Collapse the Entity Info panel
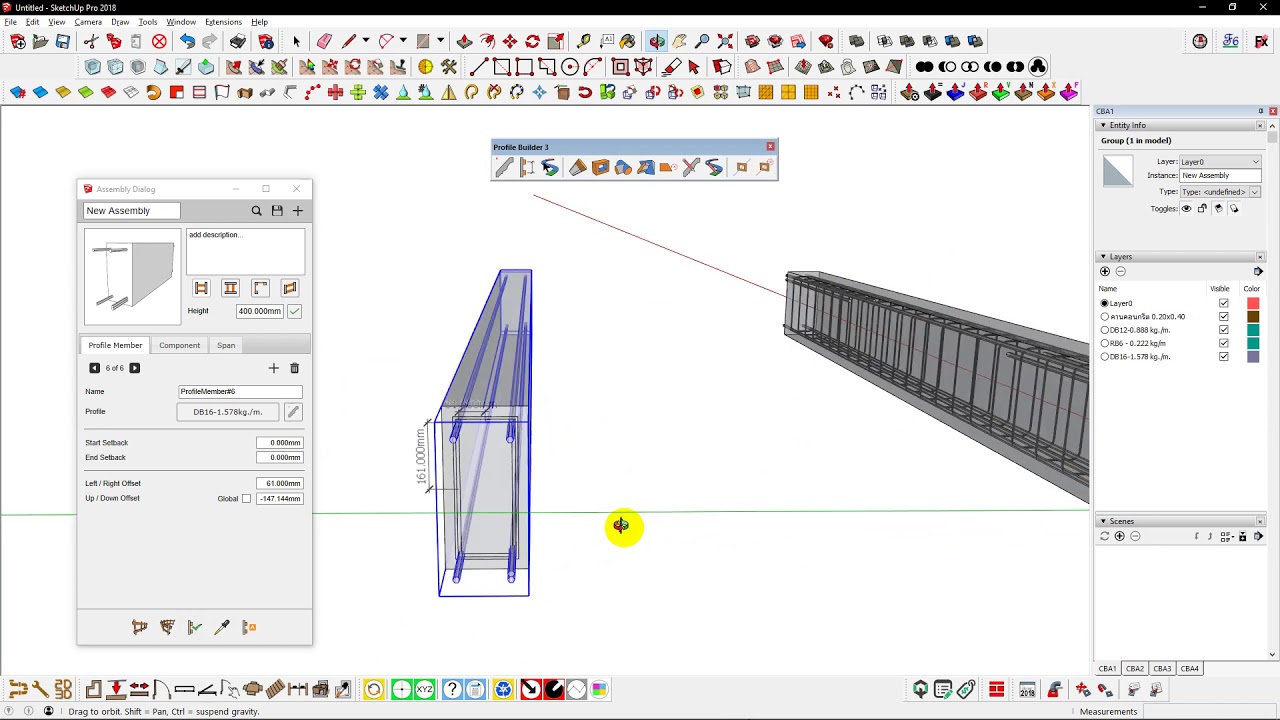Viewport: 1280px width, 720px height. click(x=1103, y=125)
